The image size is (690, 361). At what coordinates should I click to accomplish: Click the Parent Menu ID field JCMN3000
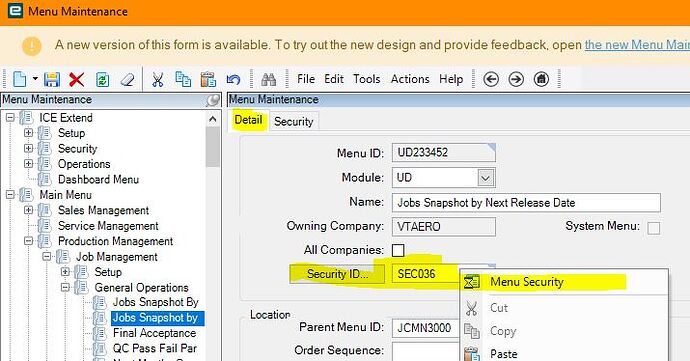pos(425,328)
